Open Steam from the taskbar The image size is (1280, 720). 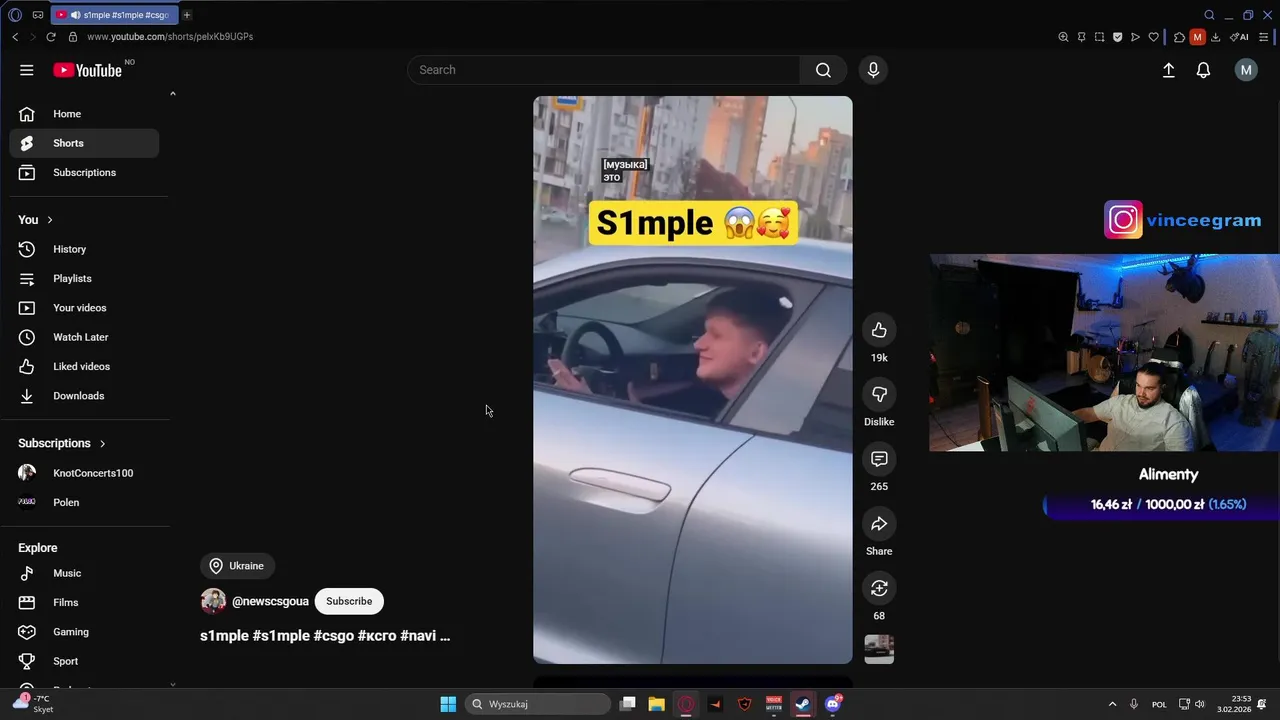[x=803, y=704]
